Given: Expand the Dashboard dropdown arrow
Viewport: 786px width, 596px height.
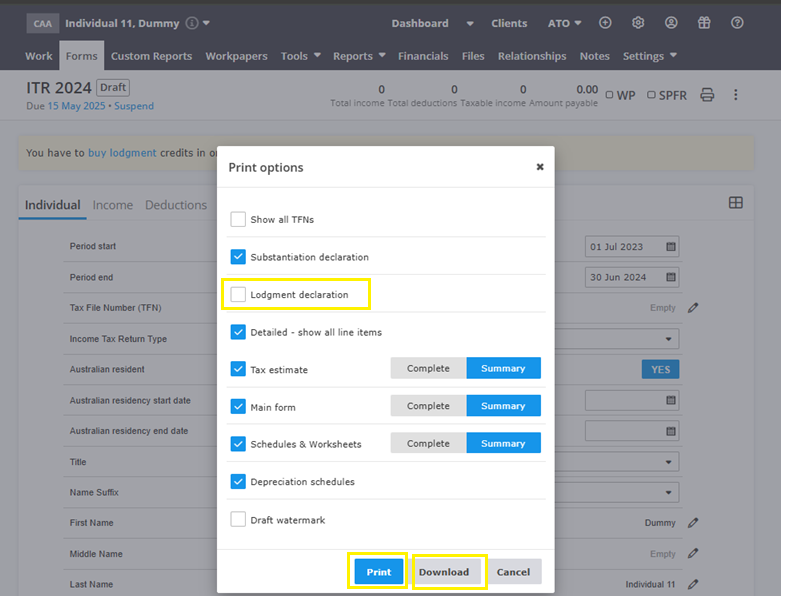Looking at the screenshot, I should [470, 24].
